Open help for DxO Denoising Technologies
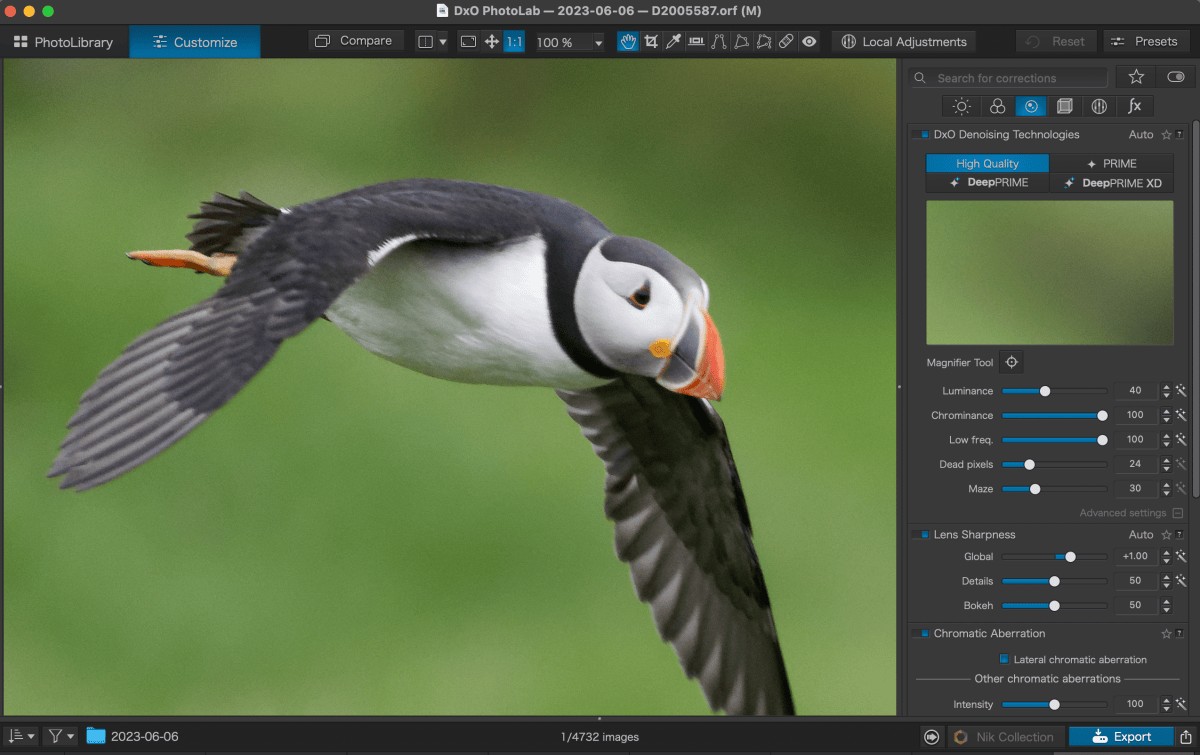Viewport: 1200px width, 755px height. pos(1179,135)
